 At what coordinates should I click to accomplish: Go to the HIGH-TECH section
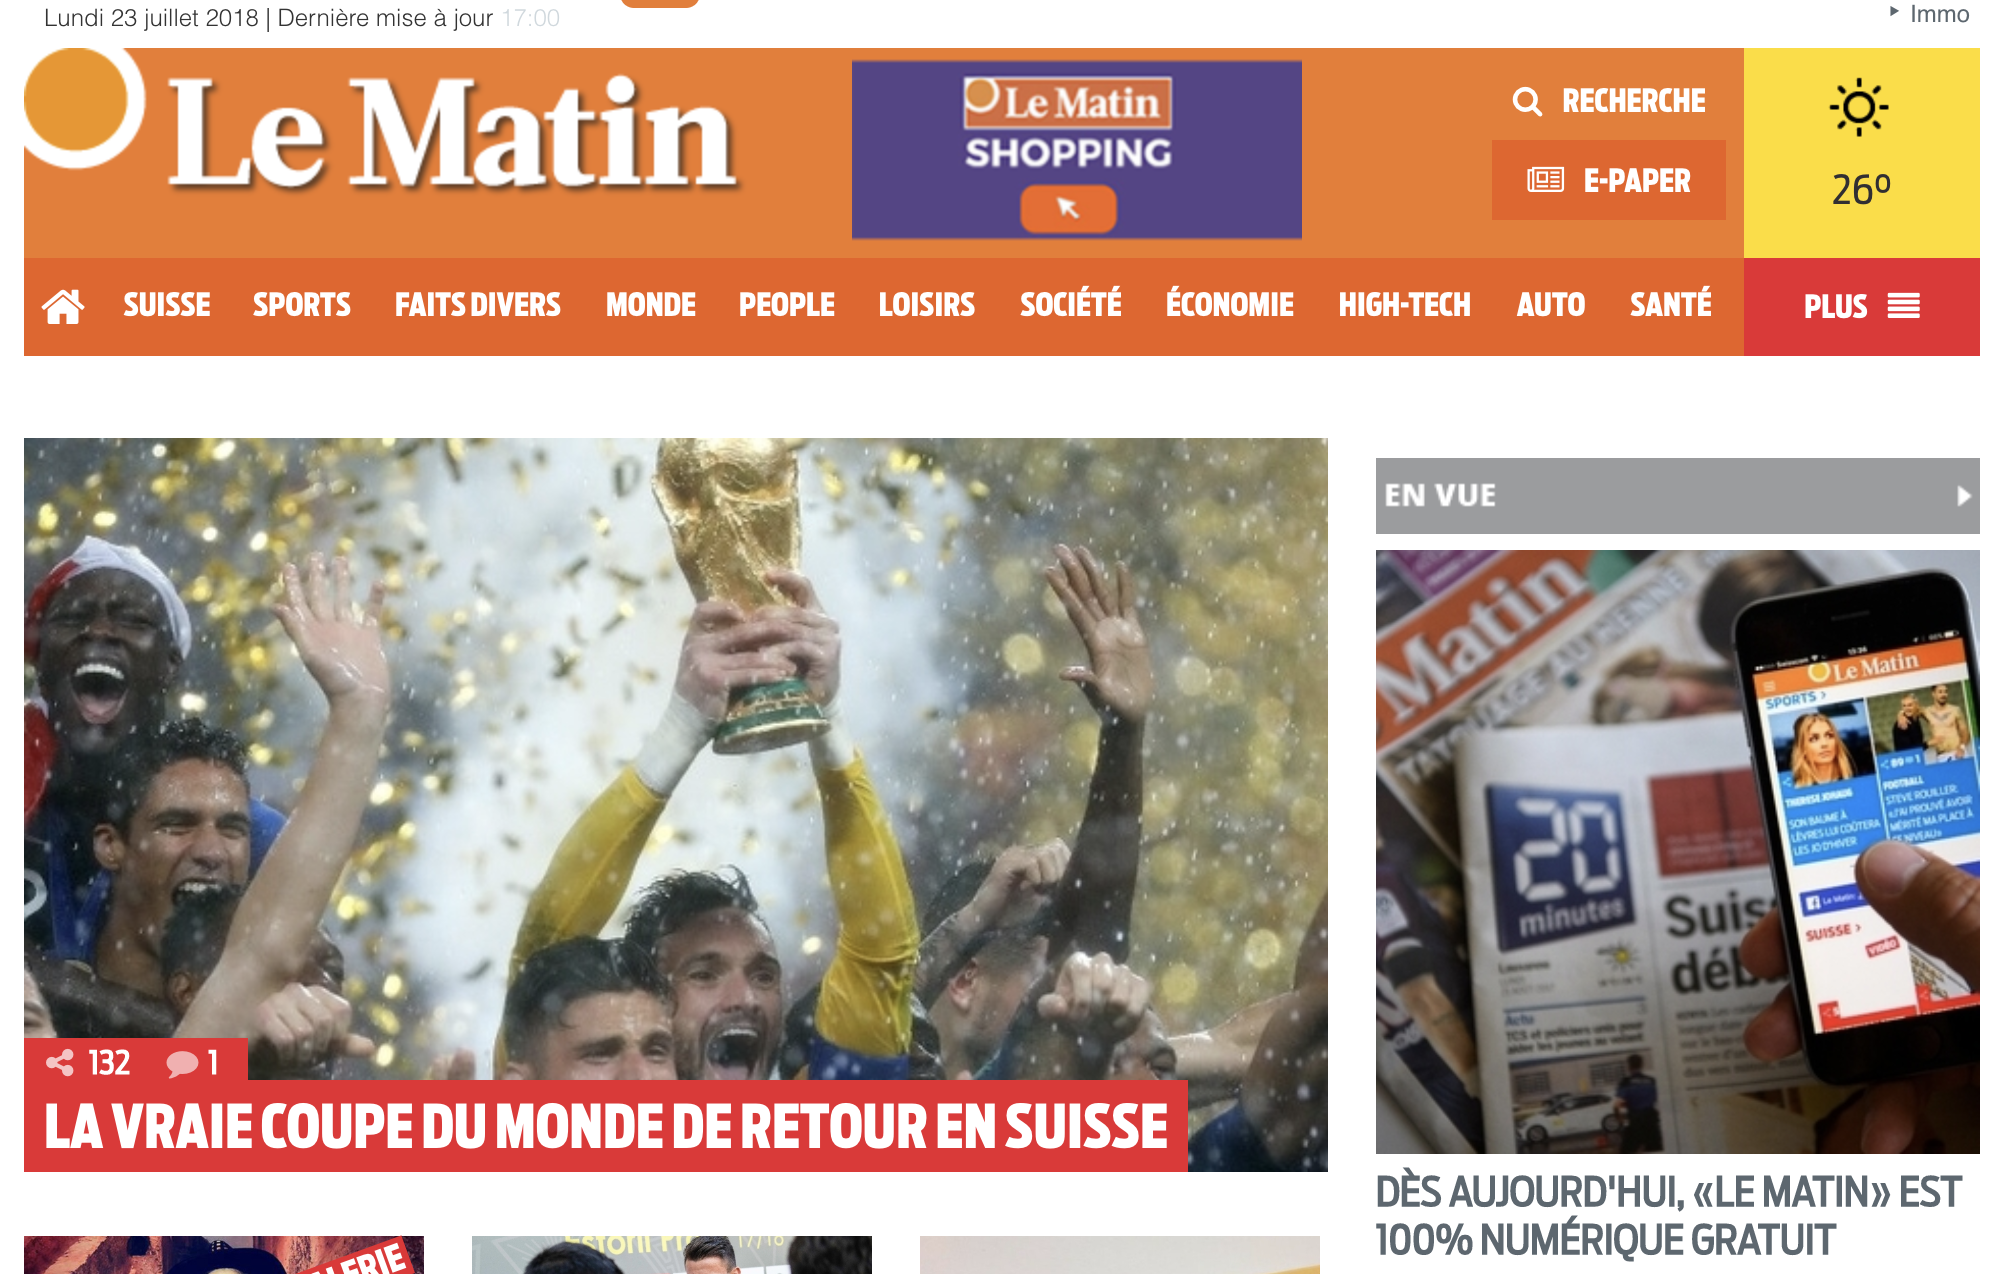1405,305
